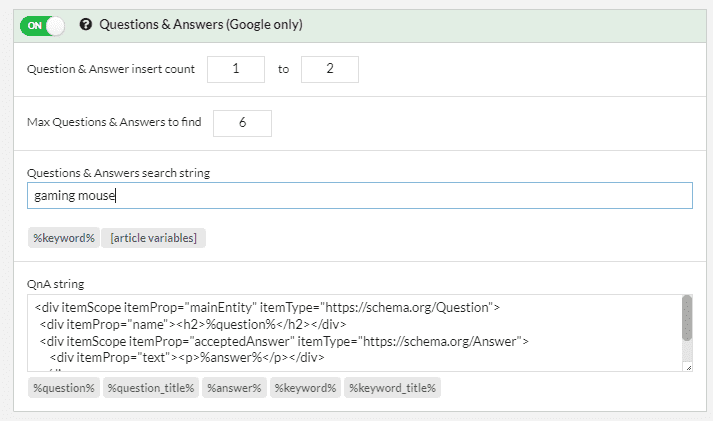Open the help icon beside Questions & Answers
The width and height of the screenshot is (713, 421).
(85, 25)
